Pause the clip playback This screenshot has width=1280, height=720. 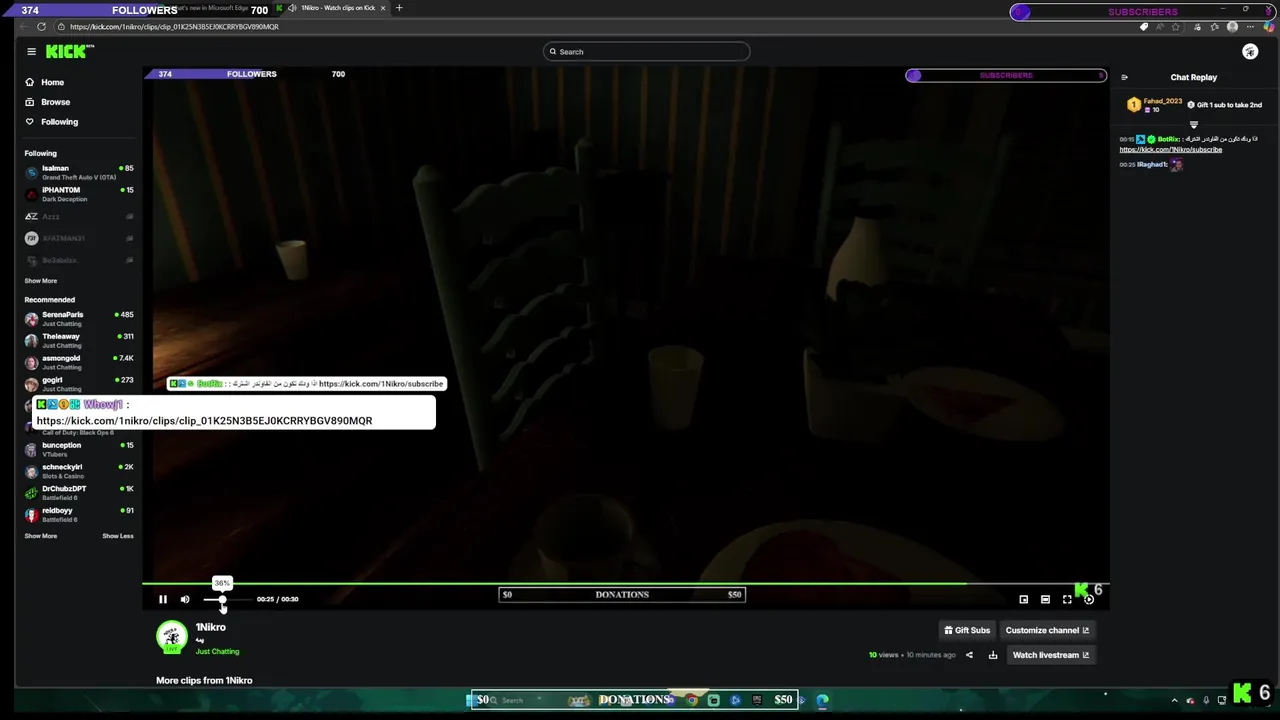163,599
